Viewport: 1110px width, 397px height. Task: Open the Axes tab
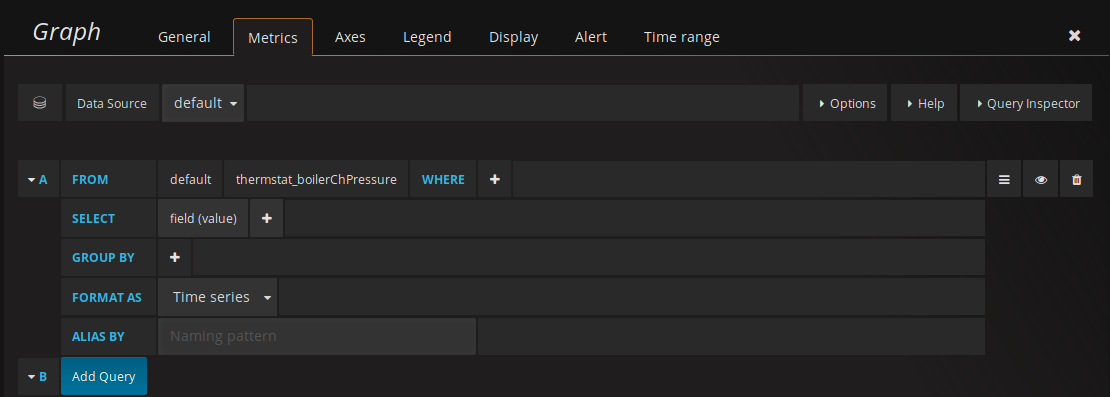click(x=350, y=37)
